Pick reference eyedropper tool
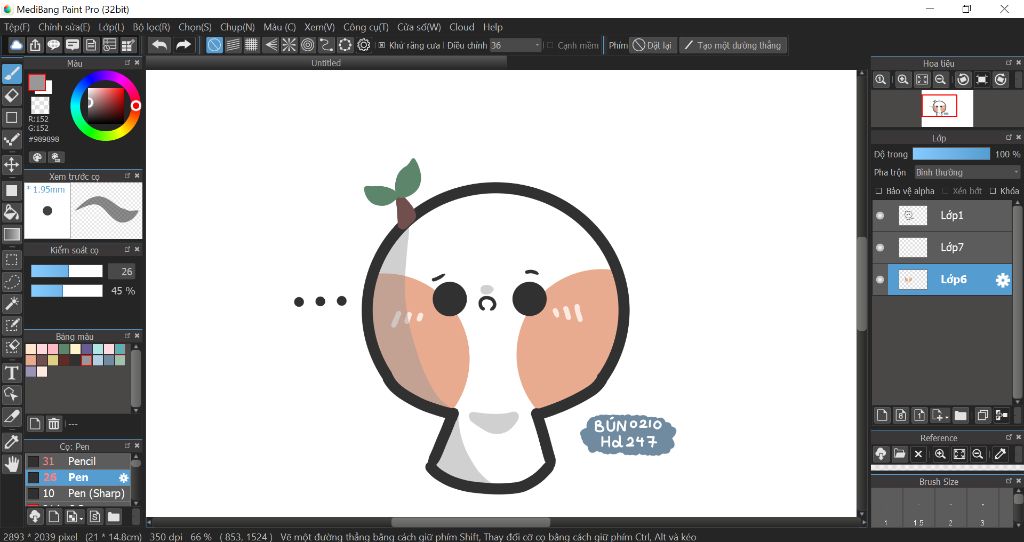 coord(1000,454)
